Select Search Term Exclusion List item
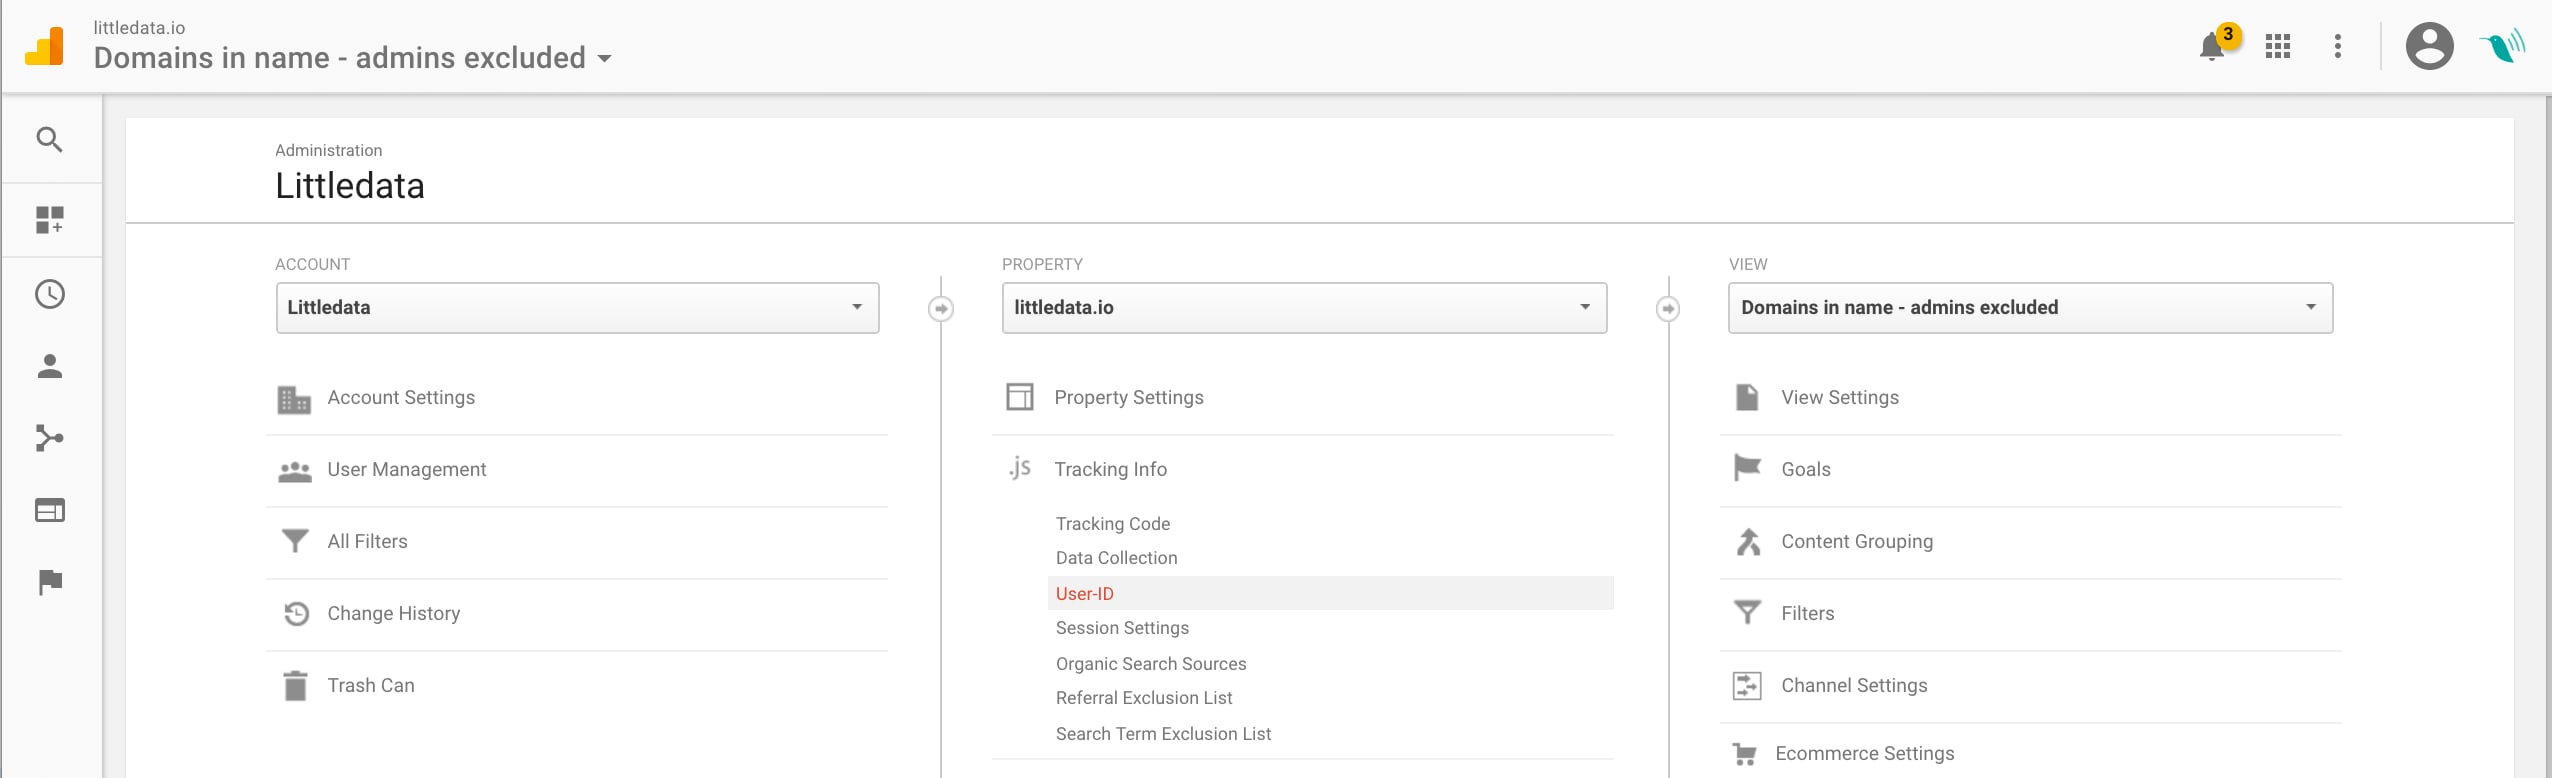 click(1163, 734)
